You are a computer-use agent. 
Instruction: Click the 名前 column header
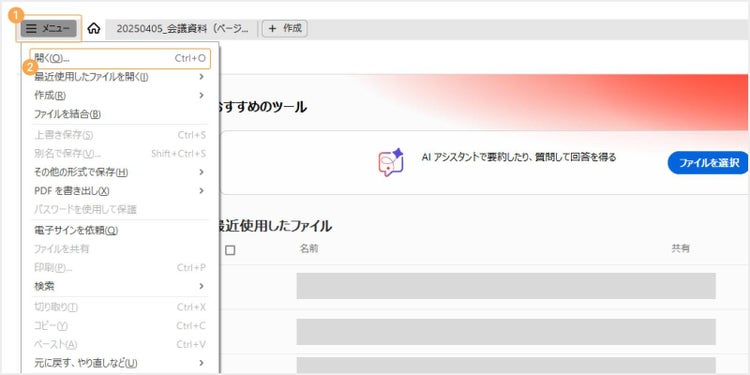309,249
